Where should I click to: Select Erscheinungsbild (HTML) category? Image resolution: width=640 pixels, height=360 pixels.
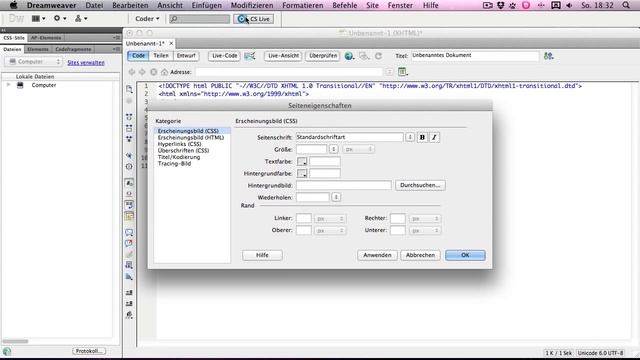click(x=191, y=138)
